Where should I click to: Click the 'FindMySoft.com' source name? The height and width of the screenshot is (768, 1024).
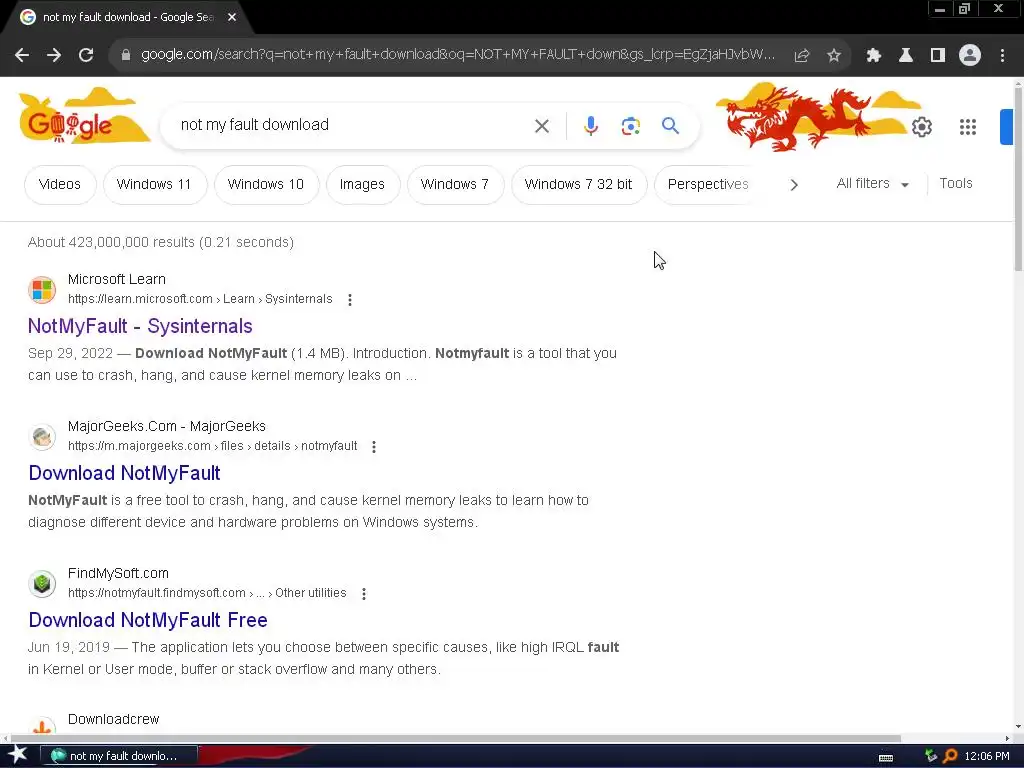pyautogui.click(x=118, y=573)
